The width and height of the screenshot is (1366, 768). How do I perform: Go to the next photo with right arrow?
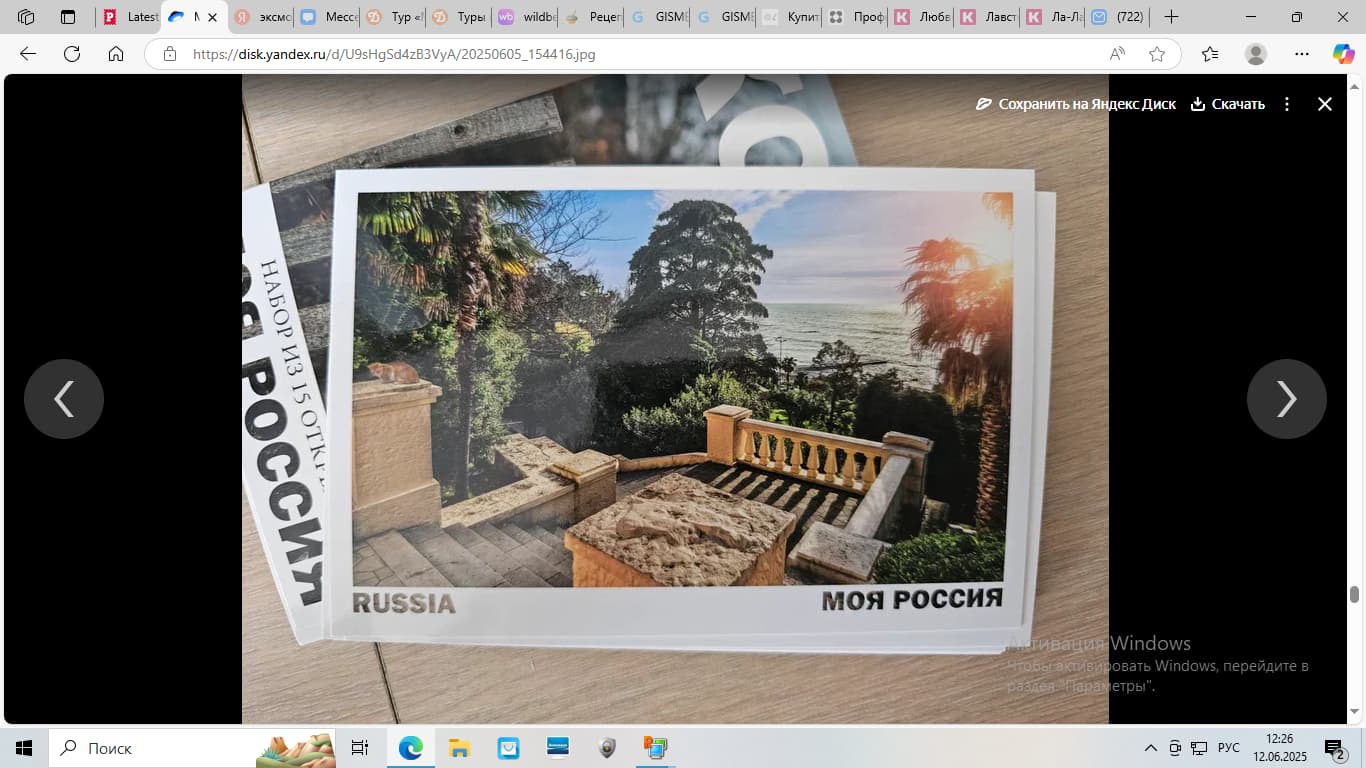click(1286, 399)
